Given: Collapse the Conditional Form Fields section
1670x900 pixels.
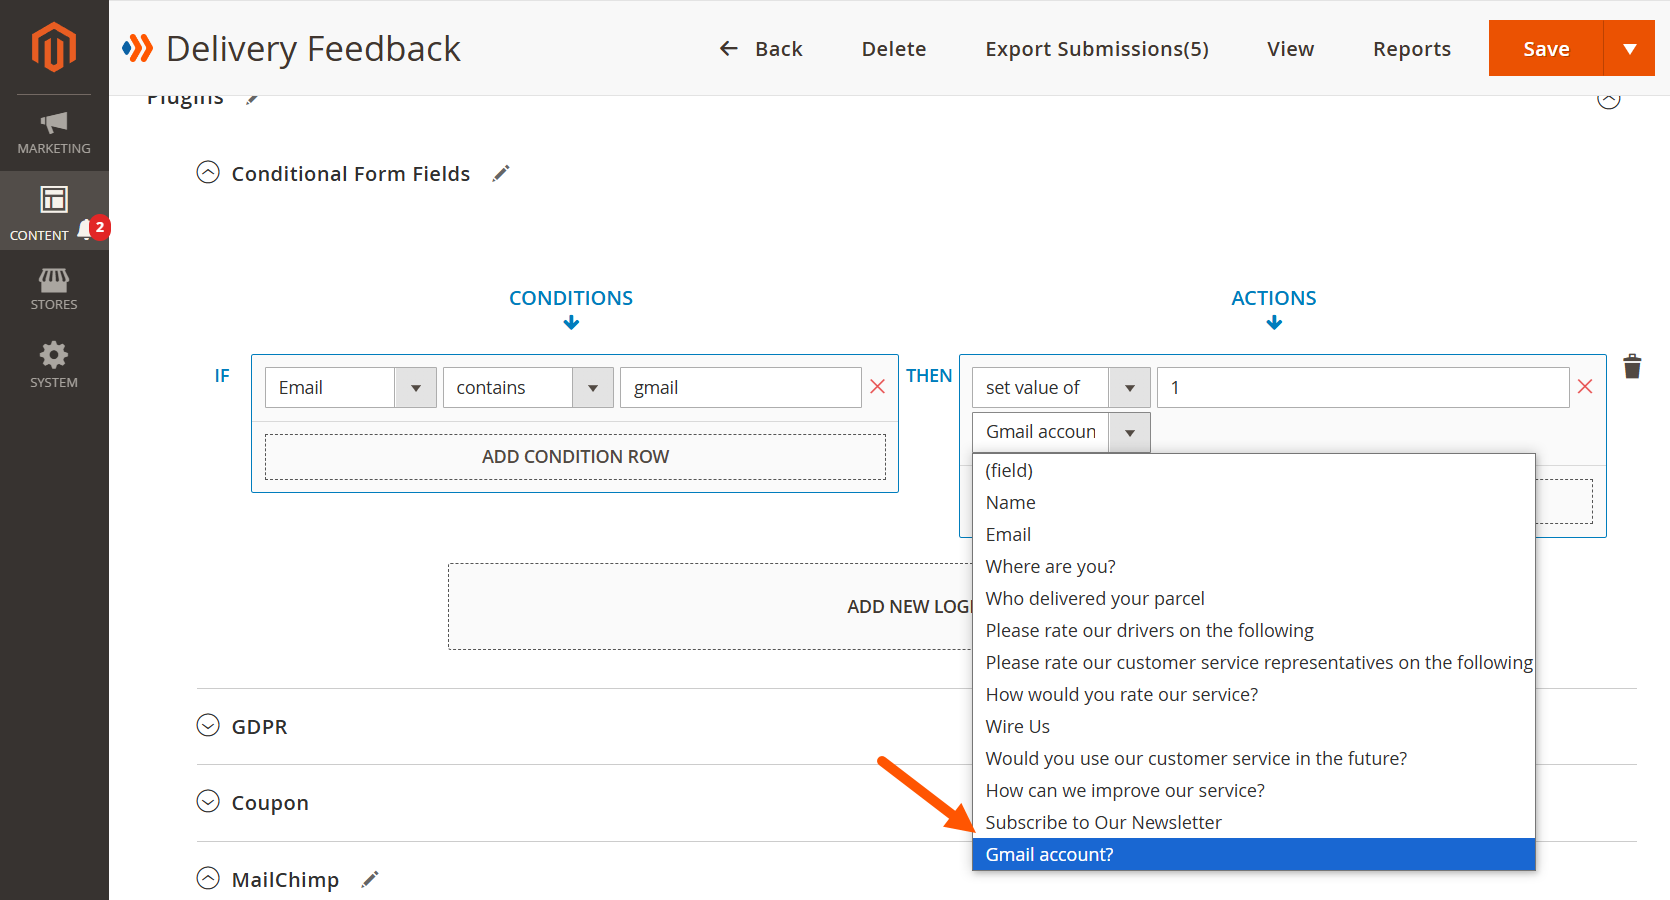Looking at the screenshot, I should (x=208, y=173).
